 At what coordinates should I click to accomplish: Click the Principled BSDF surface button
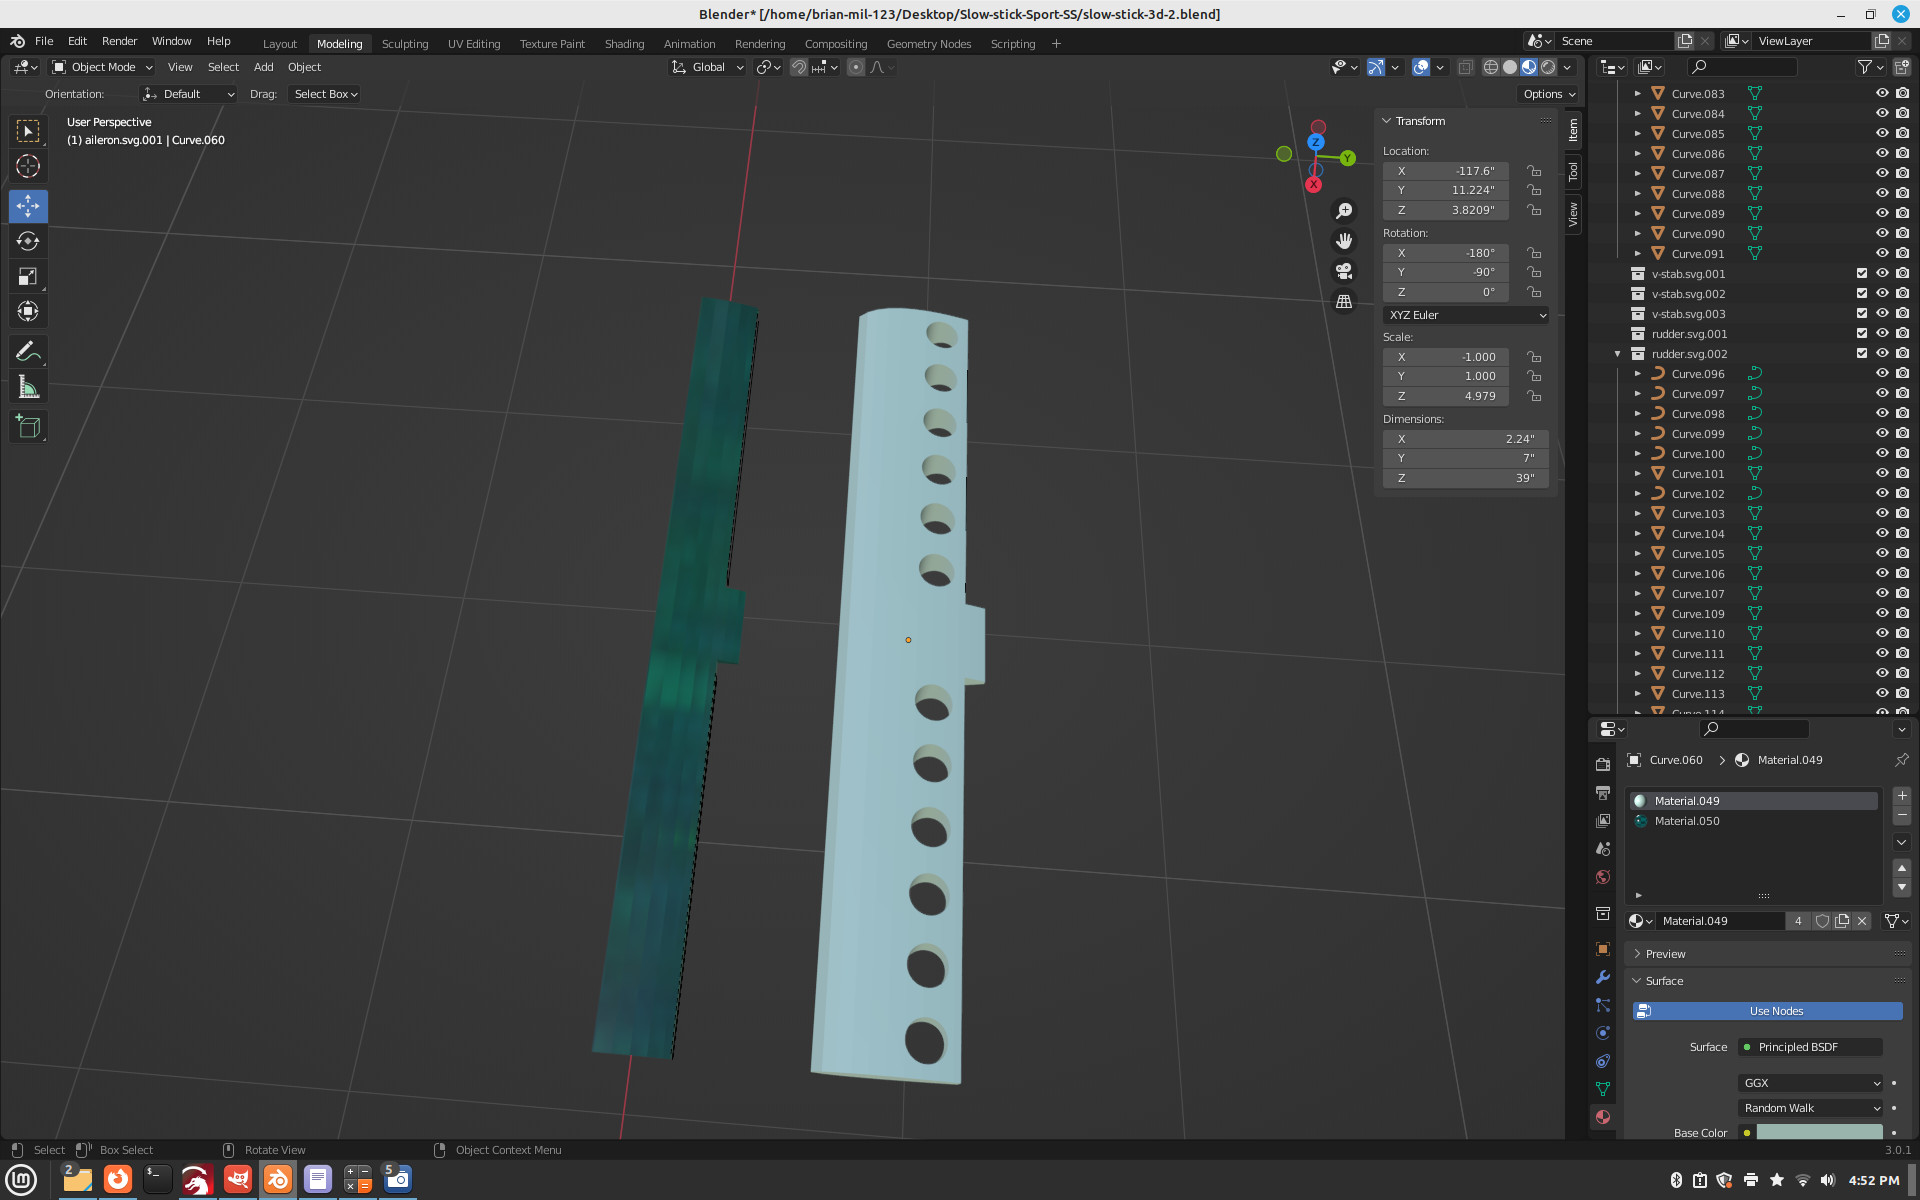tap(1810, 1047)
